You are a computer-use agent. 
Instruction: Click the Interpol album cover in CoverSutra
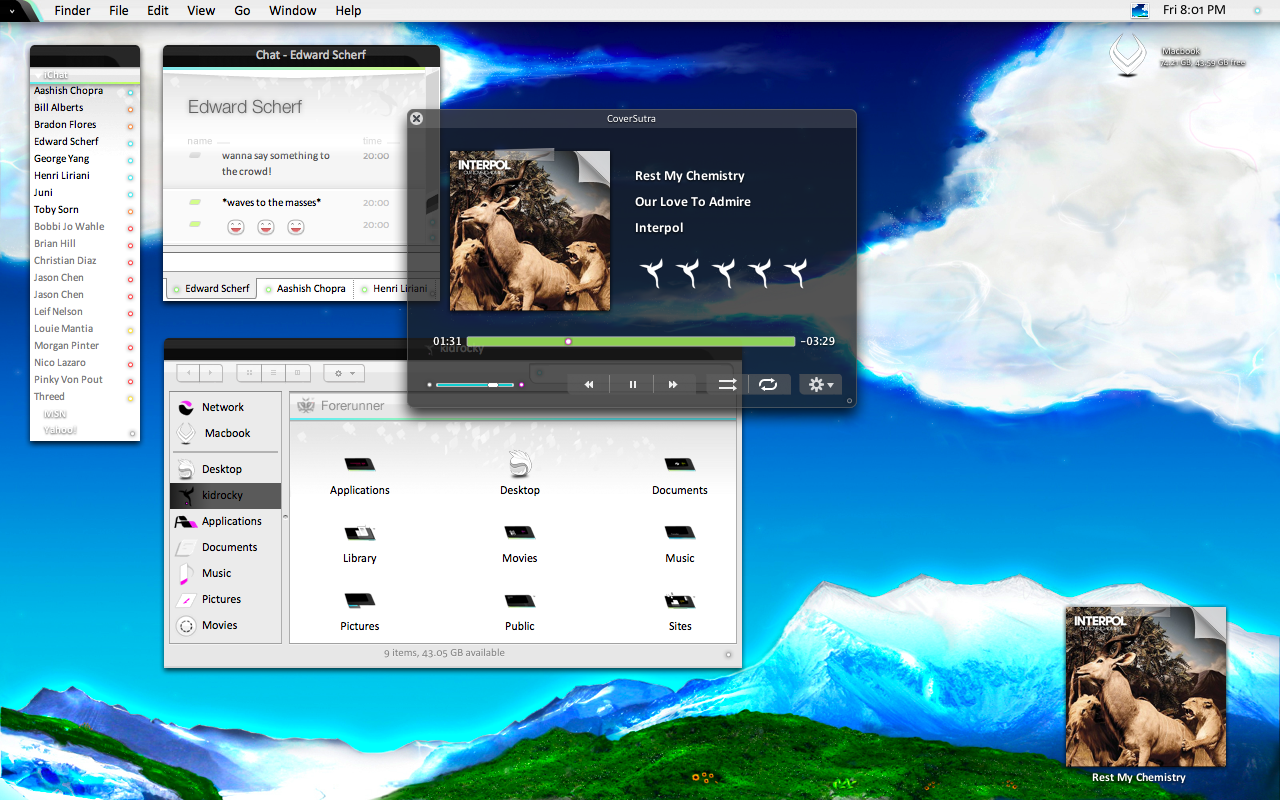tap(530, 231)
